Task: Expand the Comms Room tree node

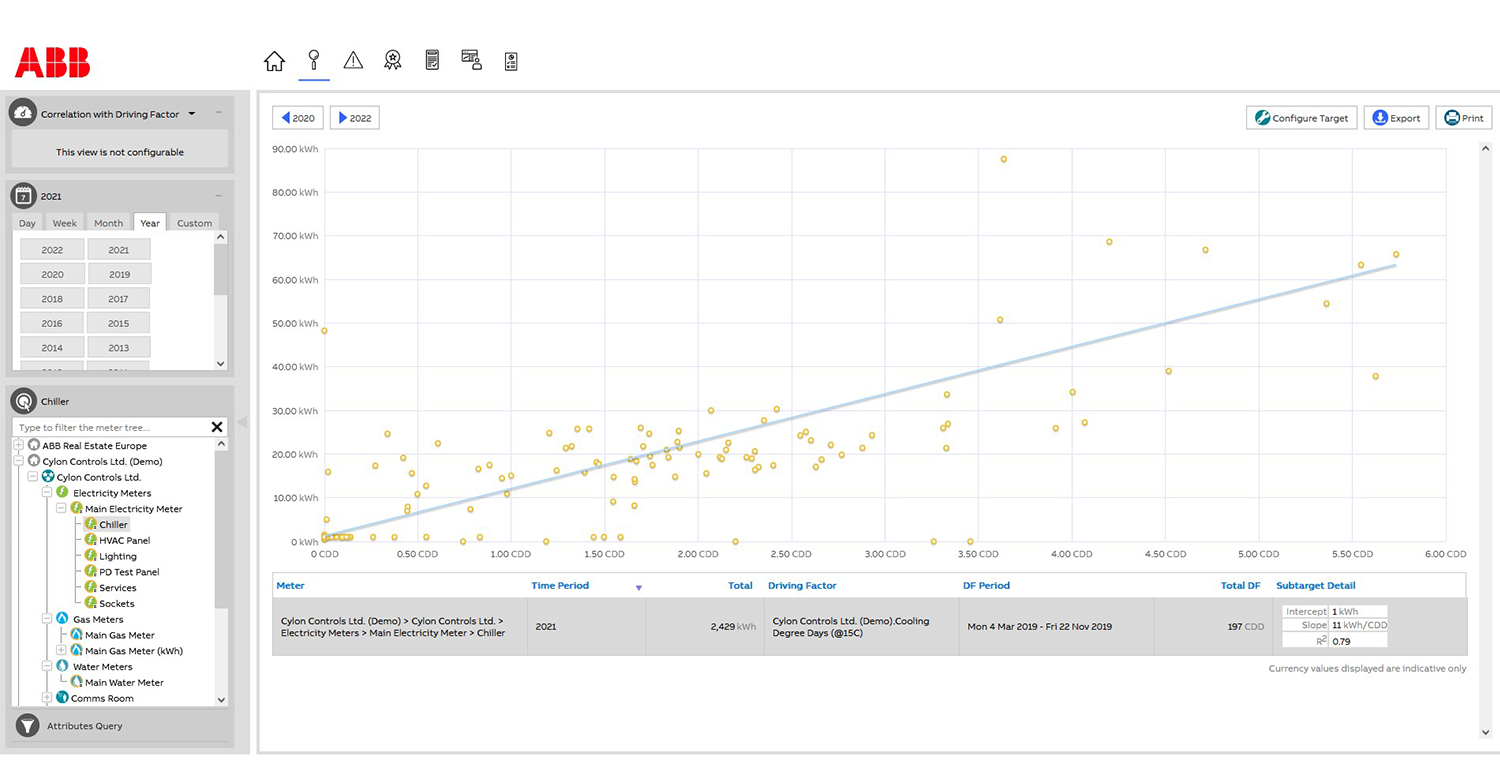Action: tap(47, 698)
